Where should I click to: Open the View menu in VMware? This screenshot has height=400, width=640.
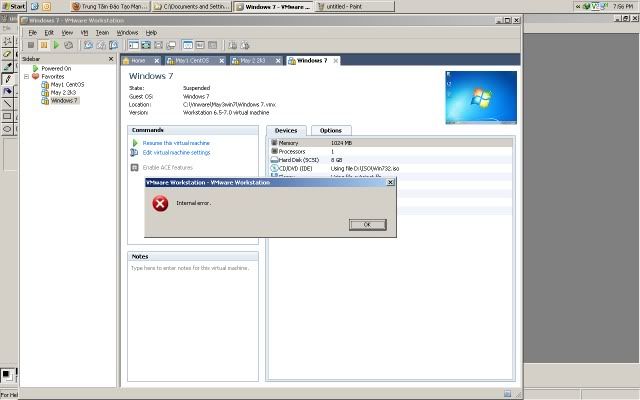pos(67,33)
